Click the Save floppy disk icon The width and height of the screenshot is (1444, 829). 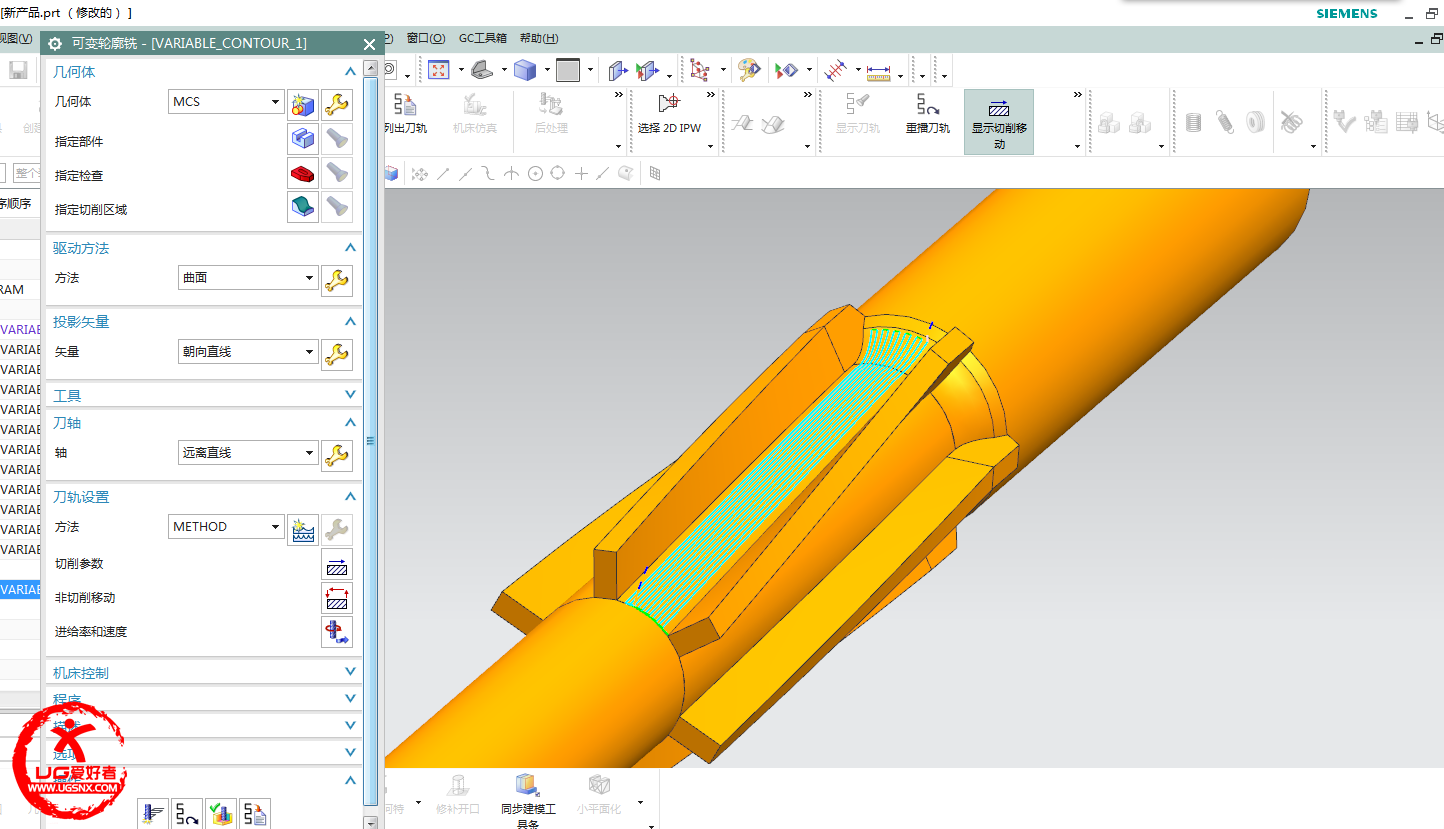pyautogui.click(x=18, y=70)
